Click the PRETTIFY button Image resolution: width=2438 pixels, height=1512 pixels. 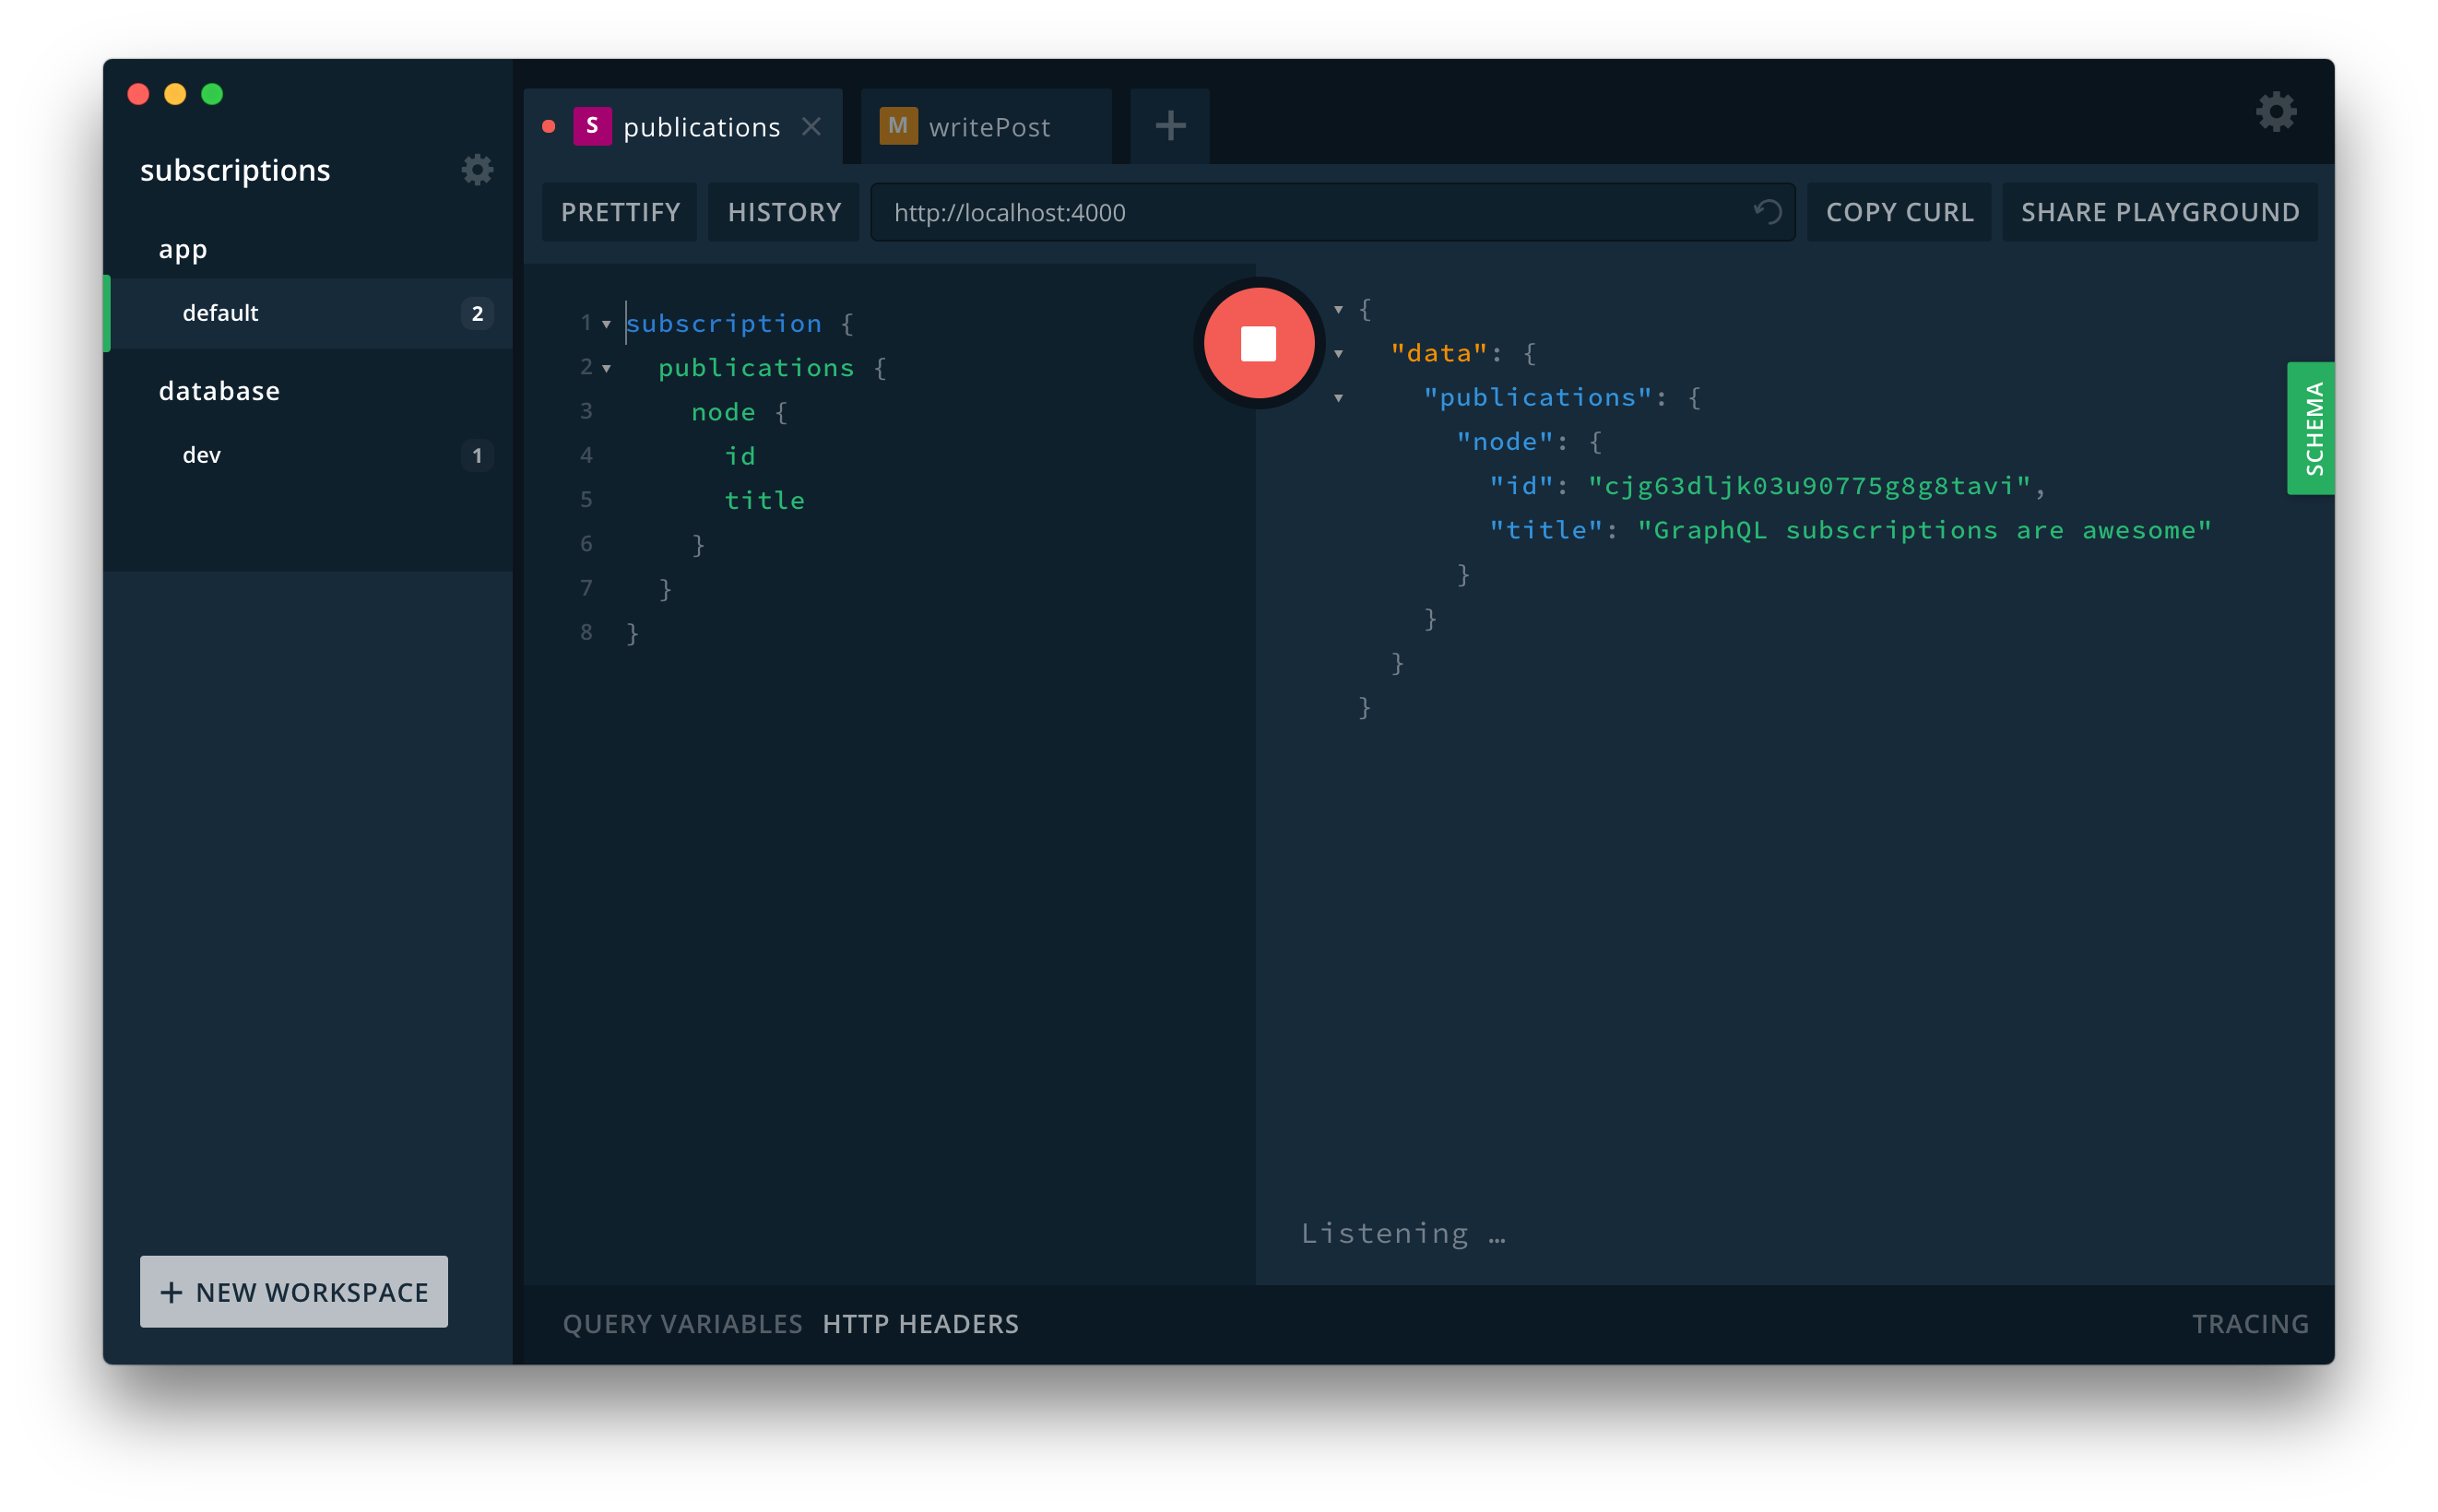pyautogui.click(x=620, y=212)
